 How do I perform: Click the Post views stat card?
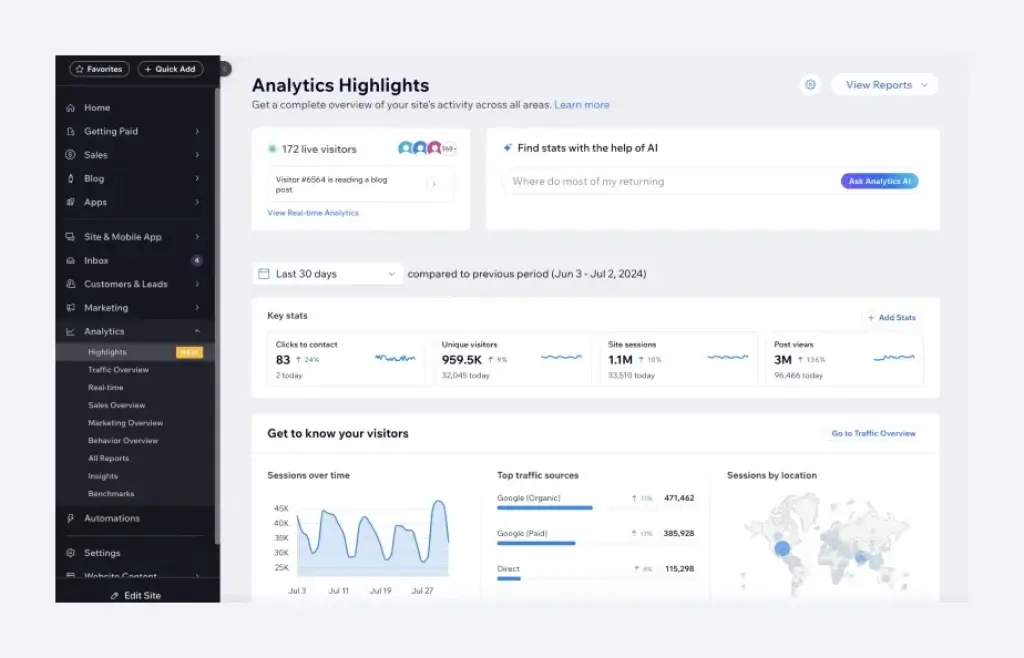844,359
